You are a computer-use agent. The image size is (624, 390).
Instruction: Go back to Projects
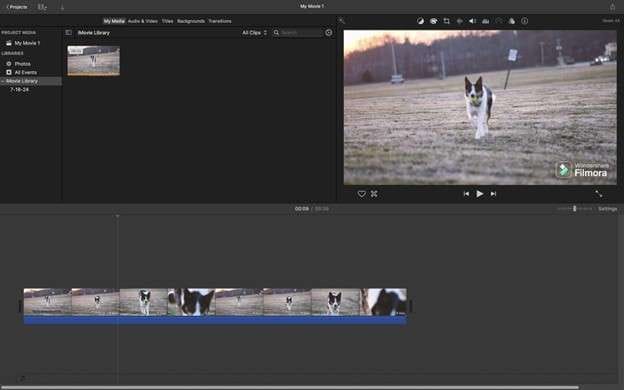(17, 7)
